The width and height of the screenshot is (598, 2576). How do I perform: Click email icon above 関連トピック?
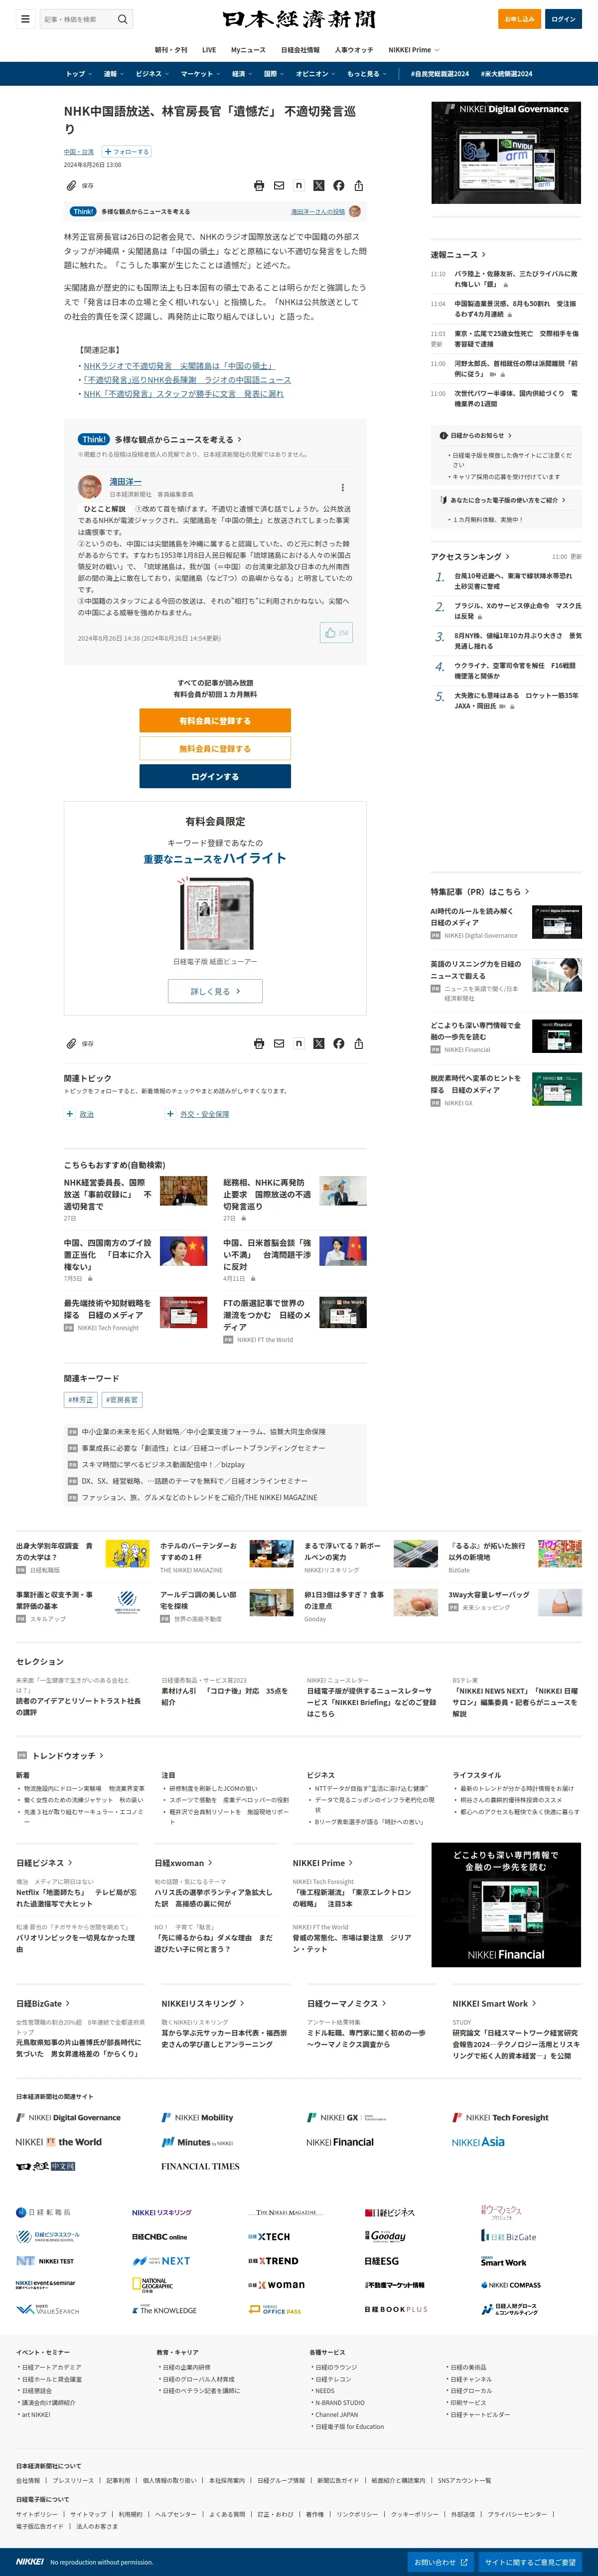click(279, 1043)
